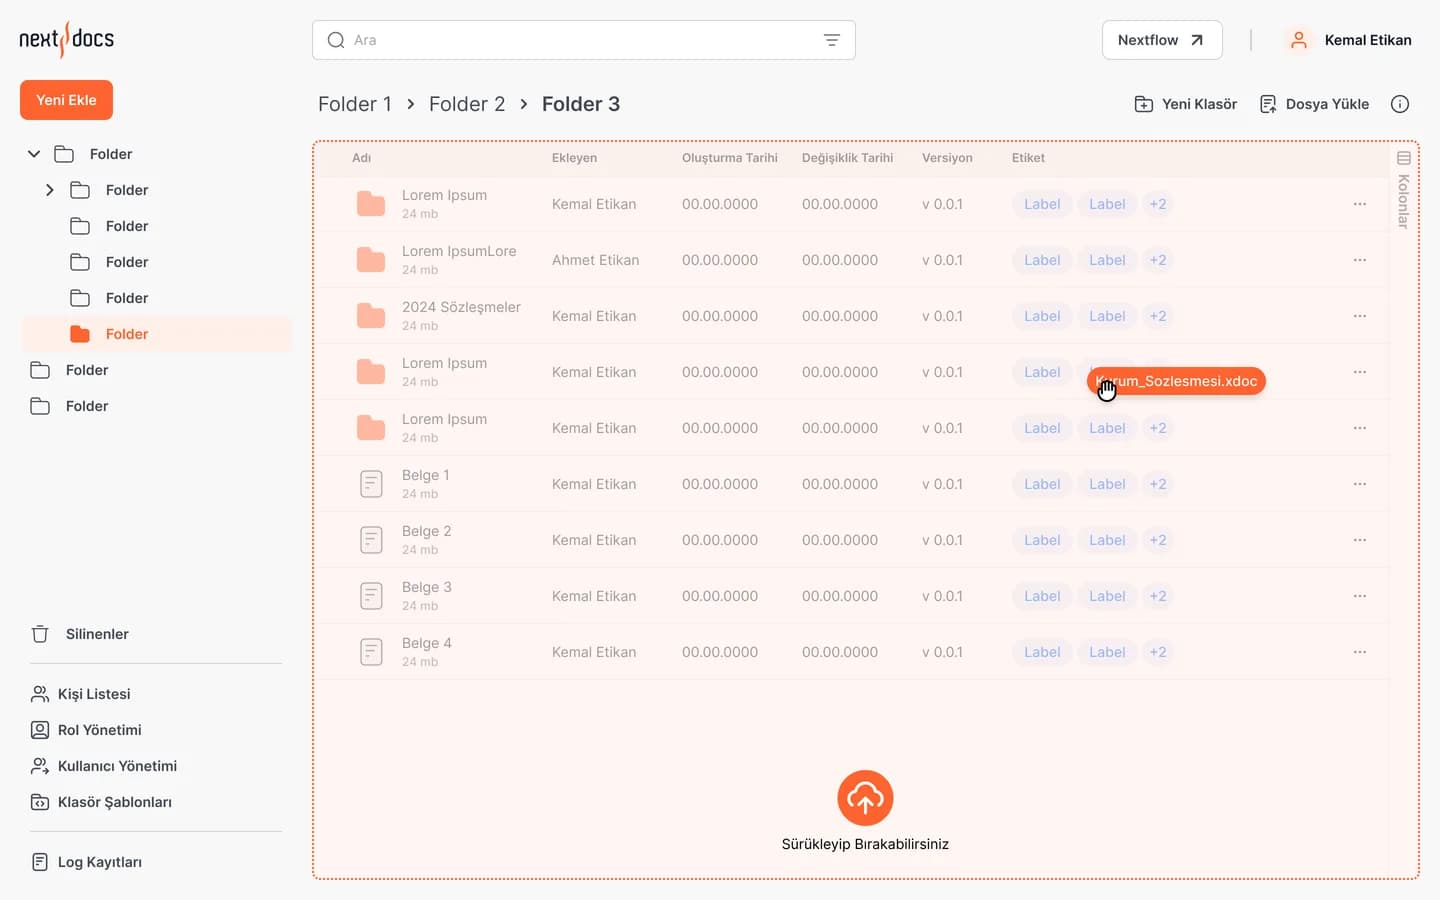The image size is (1440, 900).
Task: Click the document icon of Belge 3
Action: 371,596
